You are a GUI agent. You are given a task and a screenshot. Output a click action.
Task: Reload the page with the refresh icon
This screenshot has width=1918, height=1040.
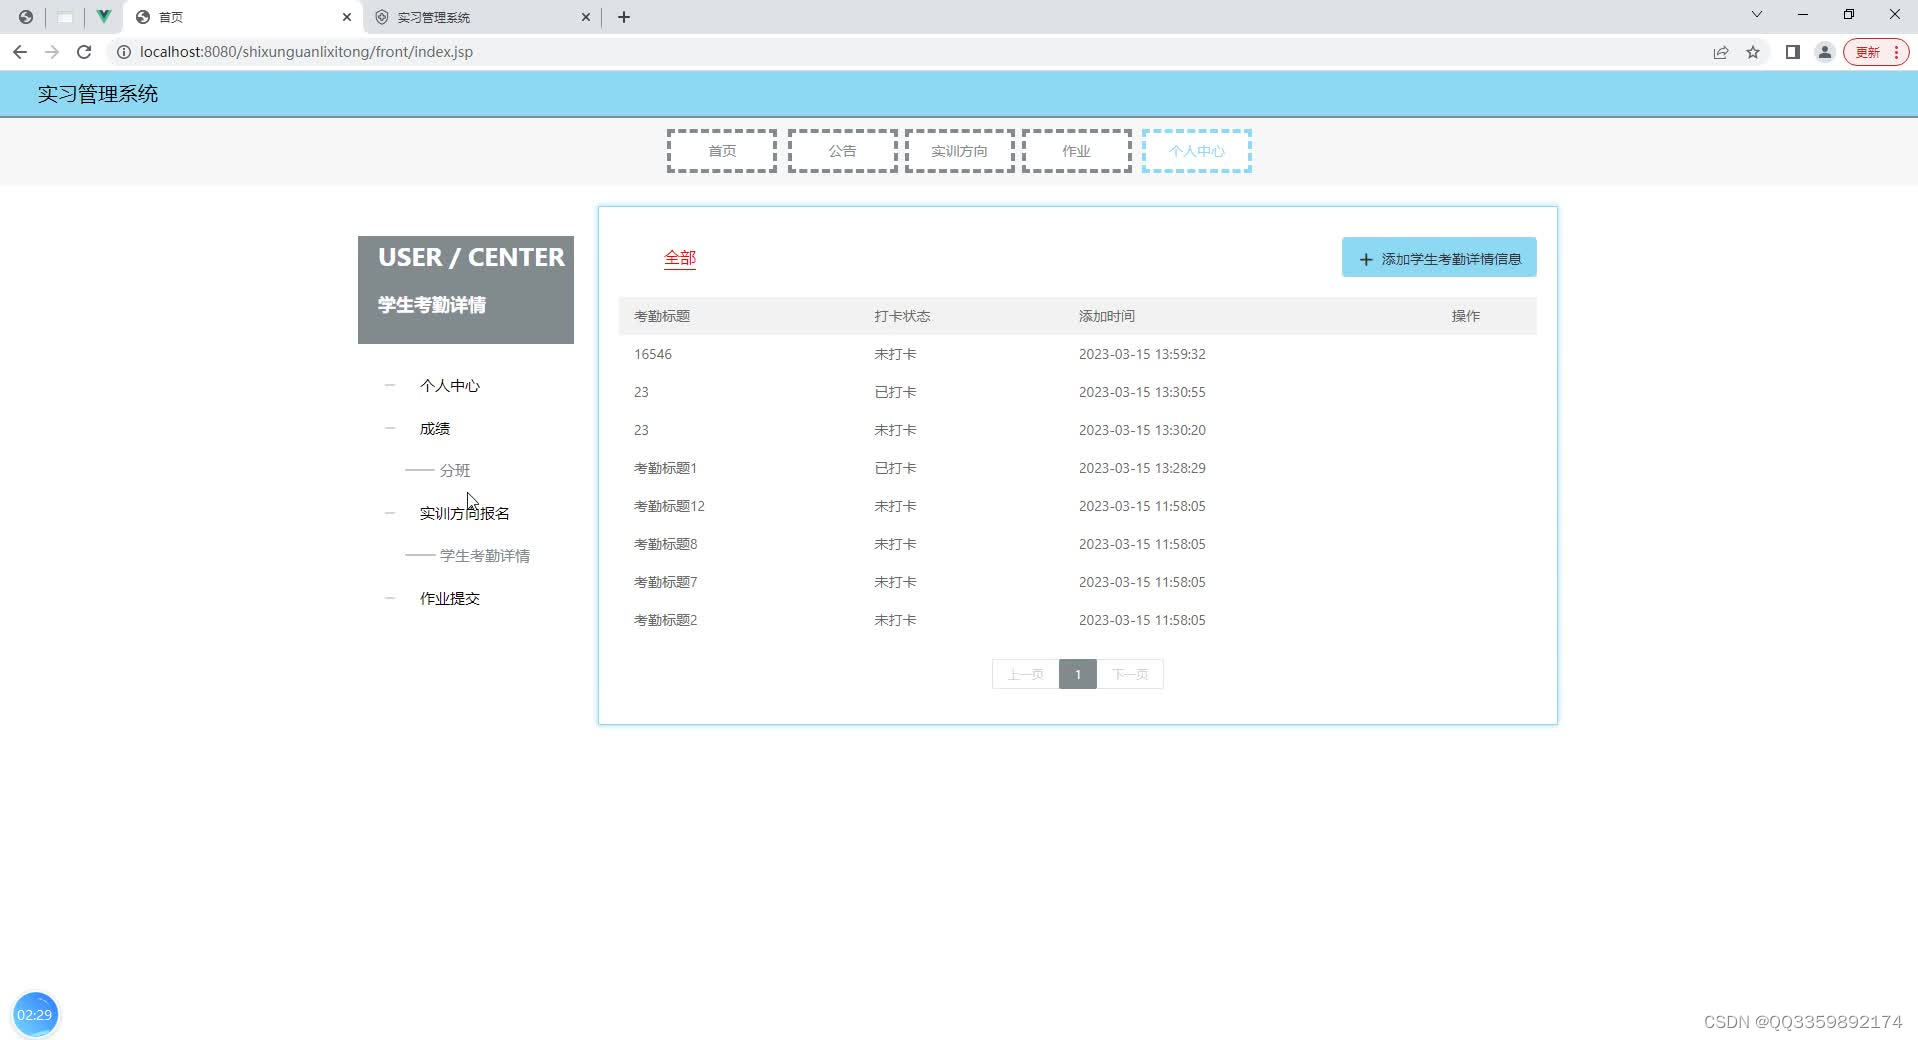pyautogui.click(x=84, y=52)
